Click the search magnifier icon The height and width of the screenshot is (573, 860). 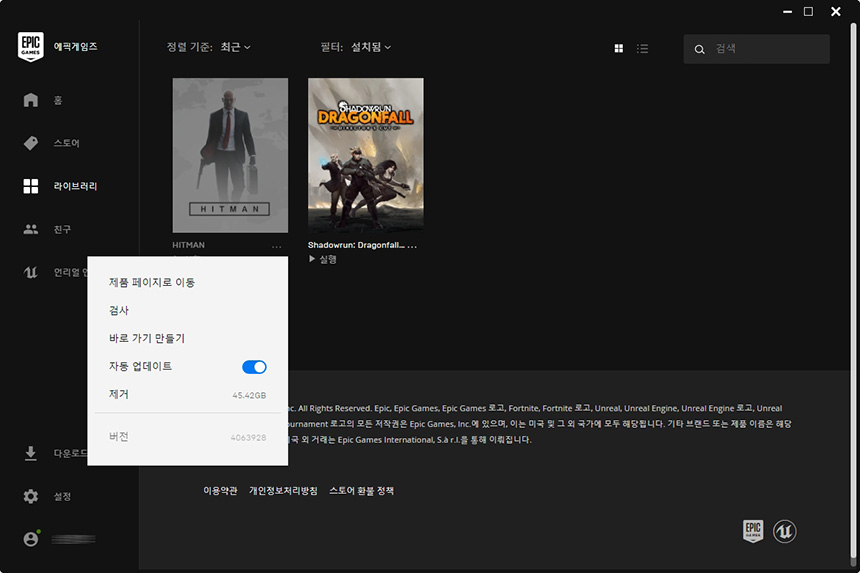coord(699,49)
